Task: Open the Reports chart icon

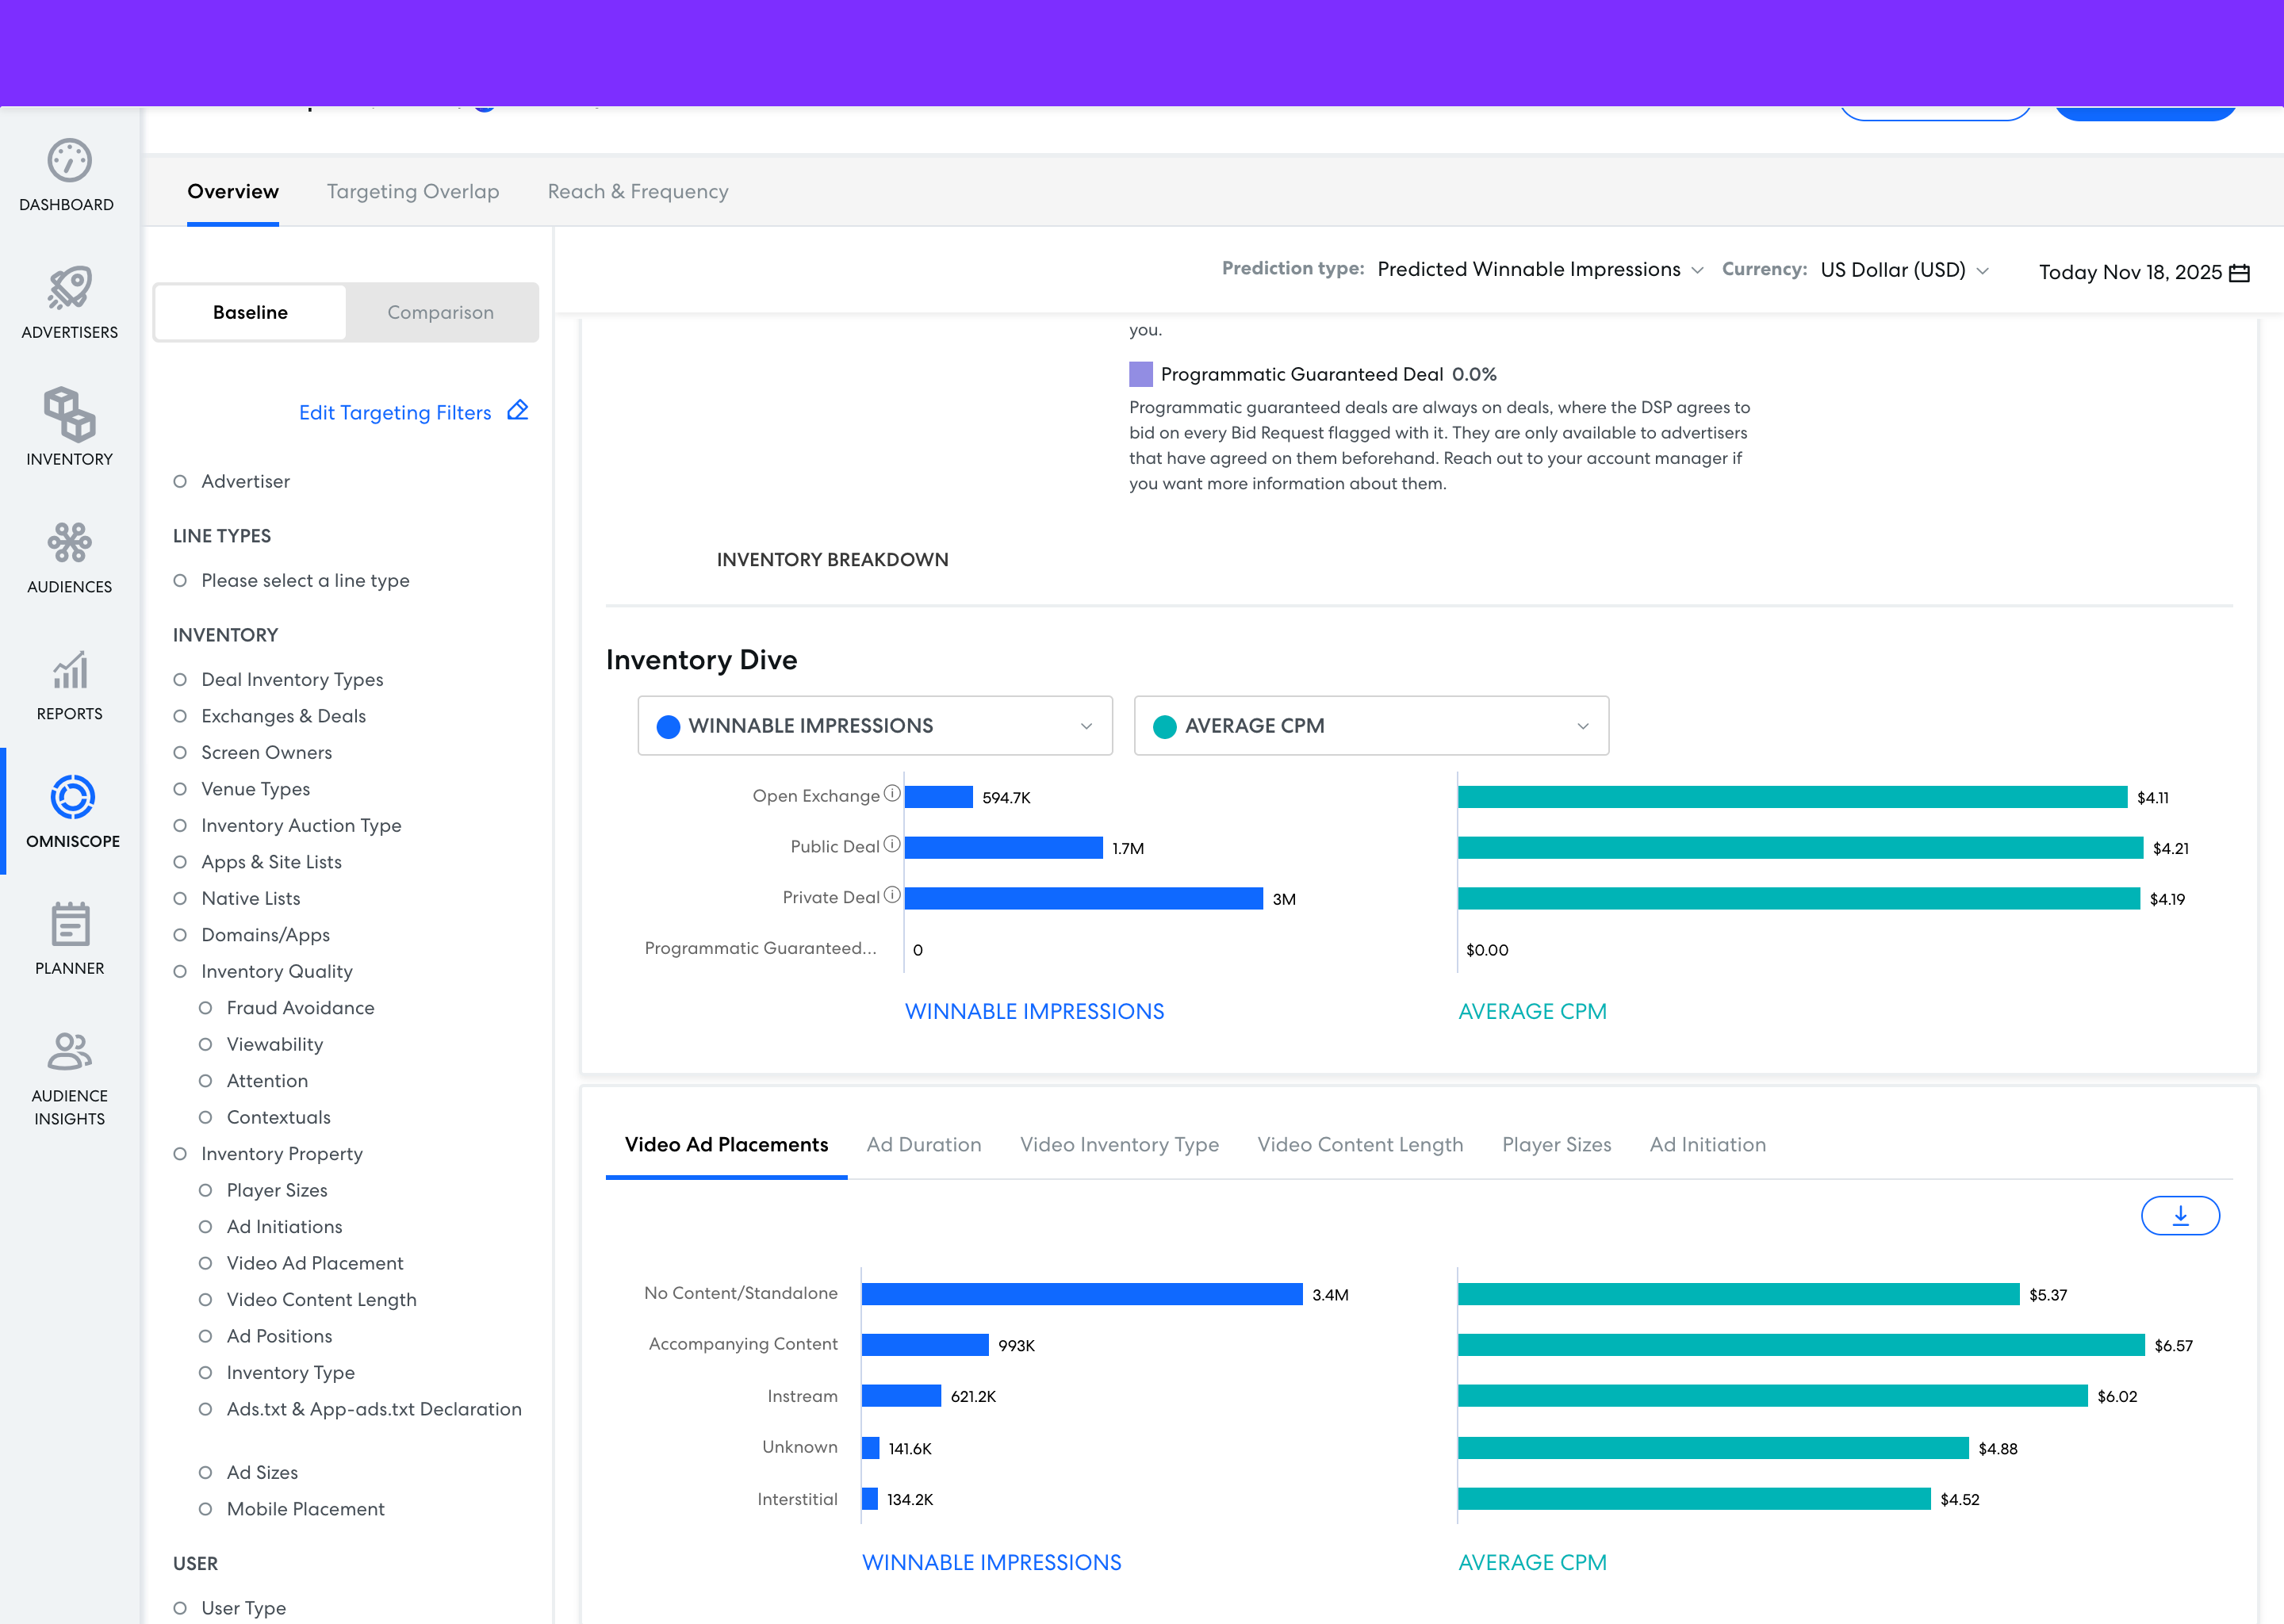Action: click(x=69, y=671)
